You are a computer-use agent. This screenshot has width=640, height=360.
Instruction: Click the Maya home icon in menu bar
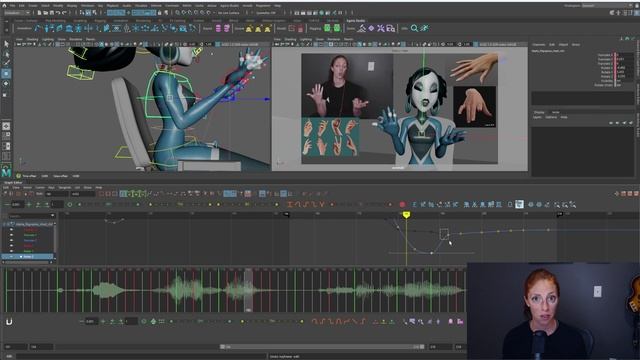coord(4,6)
